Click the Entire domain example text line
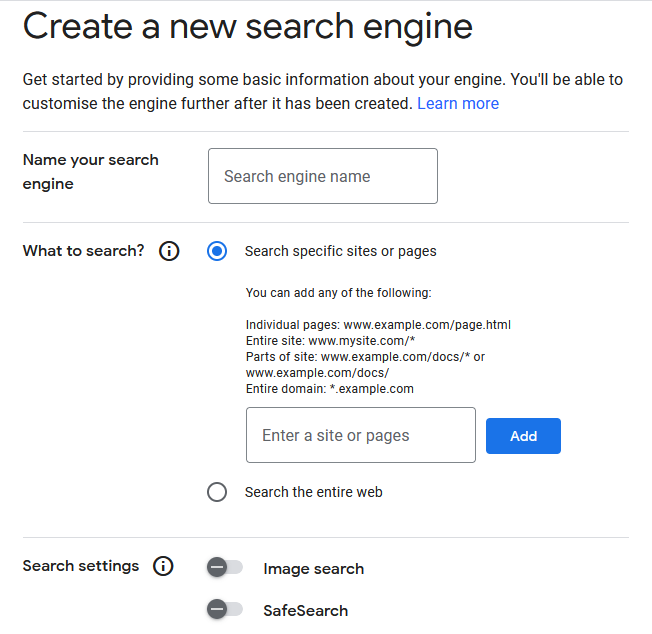 click(330, 389)
